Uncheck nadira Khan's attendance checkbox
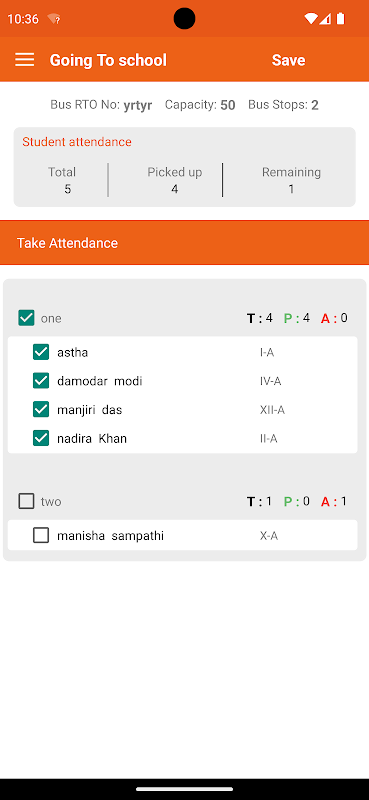 pos(41,438)
